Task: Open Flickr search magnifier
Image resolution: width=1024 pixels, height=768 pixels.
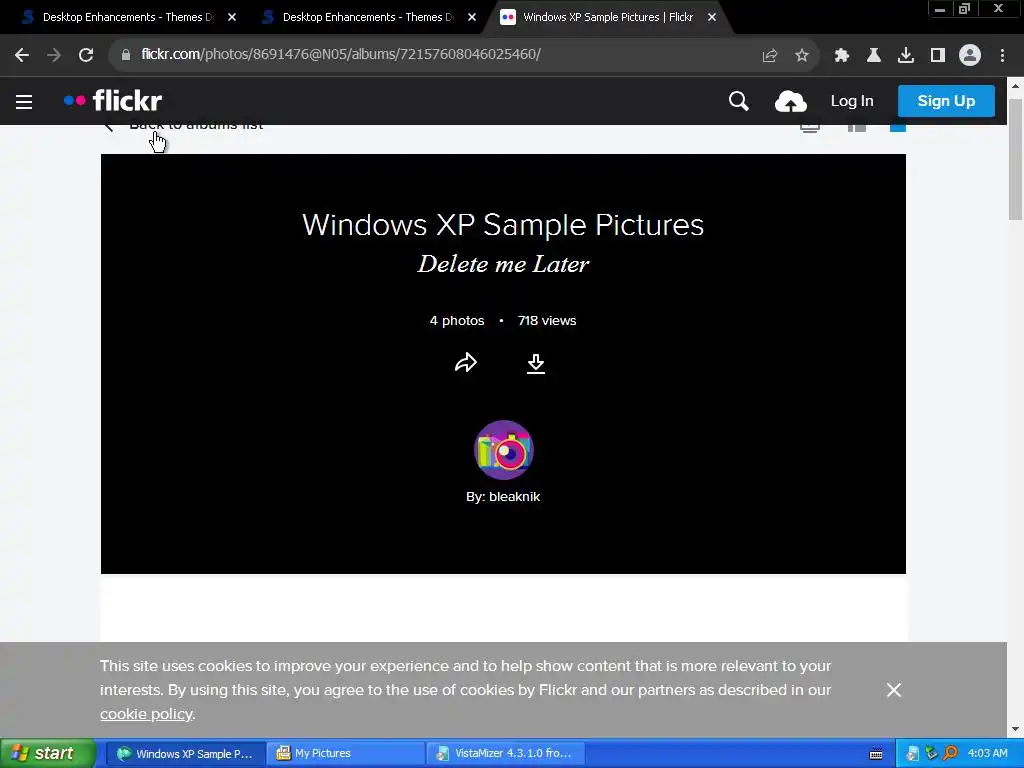Action: (x=739, y=101)
